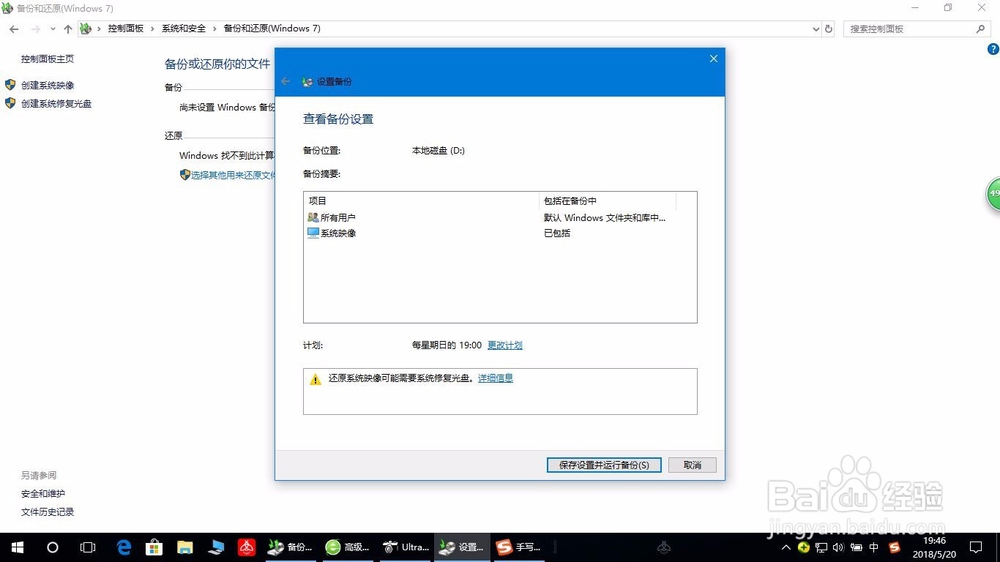Click the address bar location icon

[85, 29]
